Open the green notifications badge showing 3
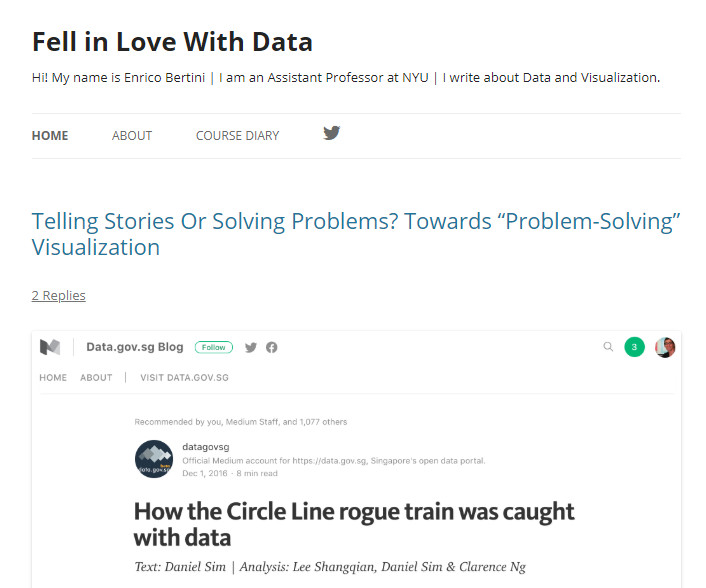Screen dimensions: 706x588 tap(634, 347)
